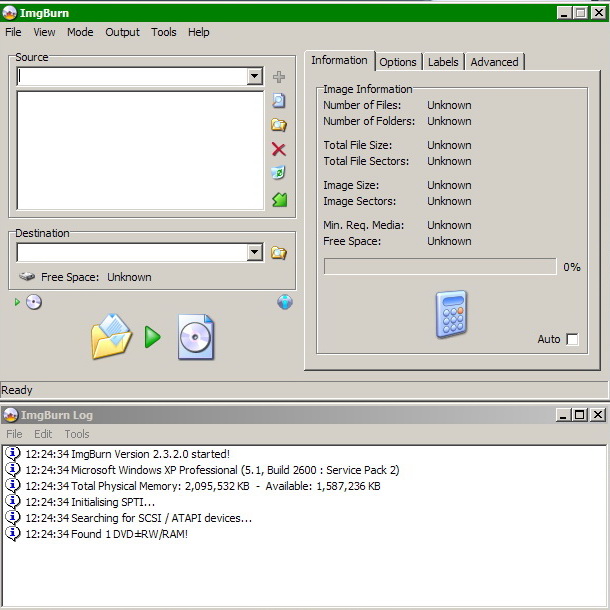Click the small disc icon under Destination
This screenshot has height=610, width=610.
click(34, 302)
